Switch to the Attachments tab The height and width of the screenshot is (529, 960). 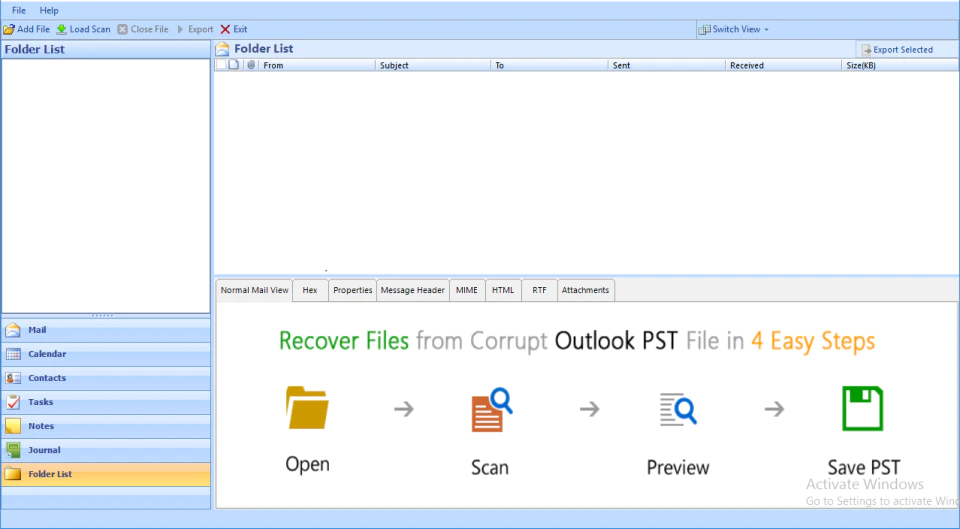coord(585,290)
